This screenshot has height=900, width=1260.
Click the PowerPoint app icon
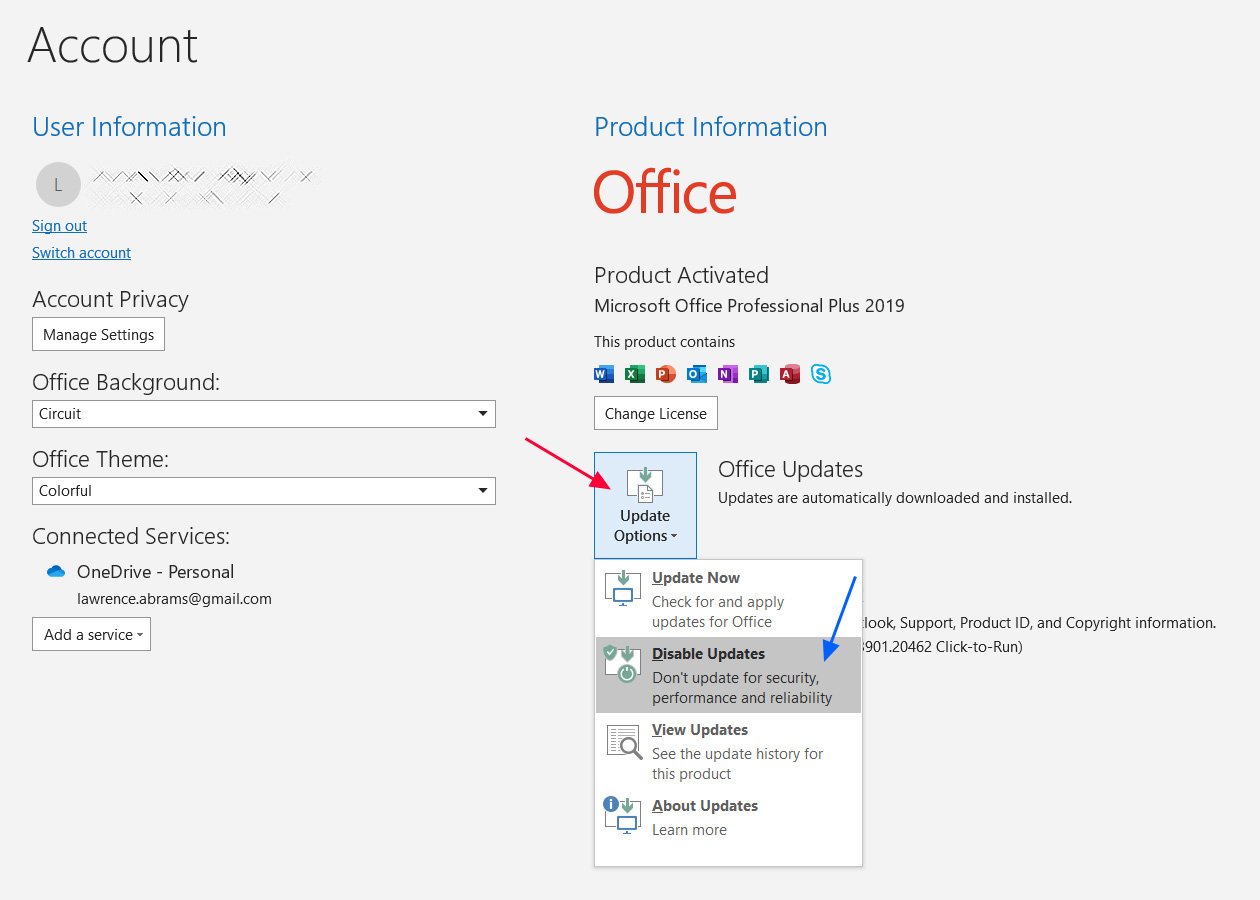pos(666,375)
